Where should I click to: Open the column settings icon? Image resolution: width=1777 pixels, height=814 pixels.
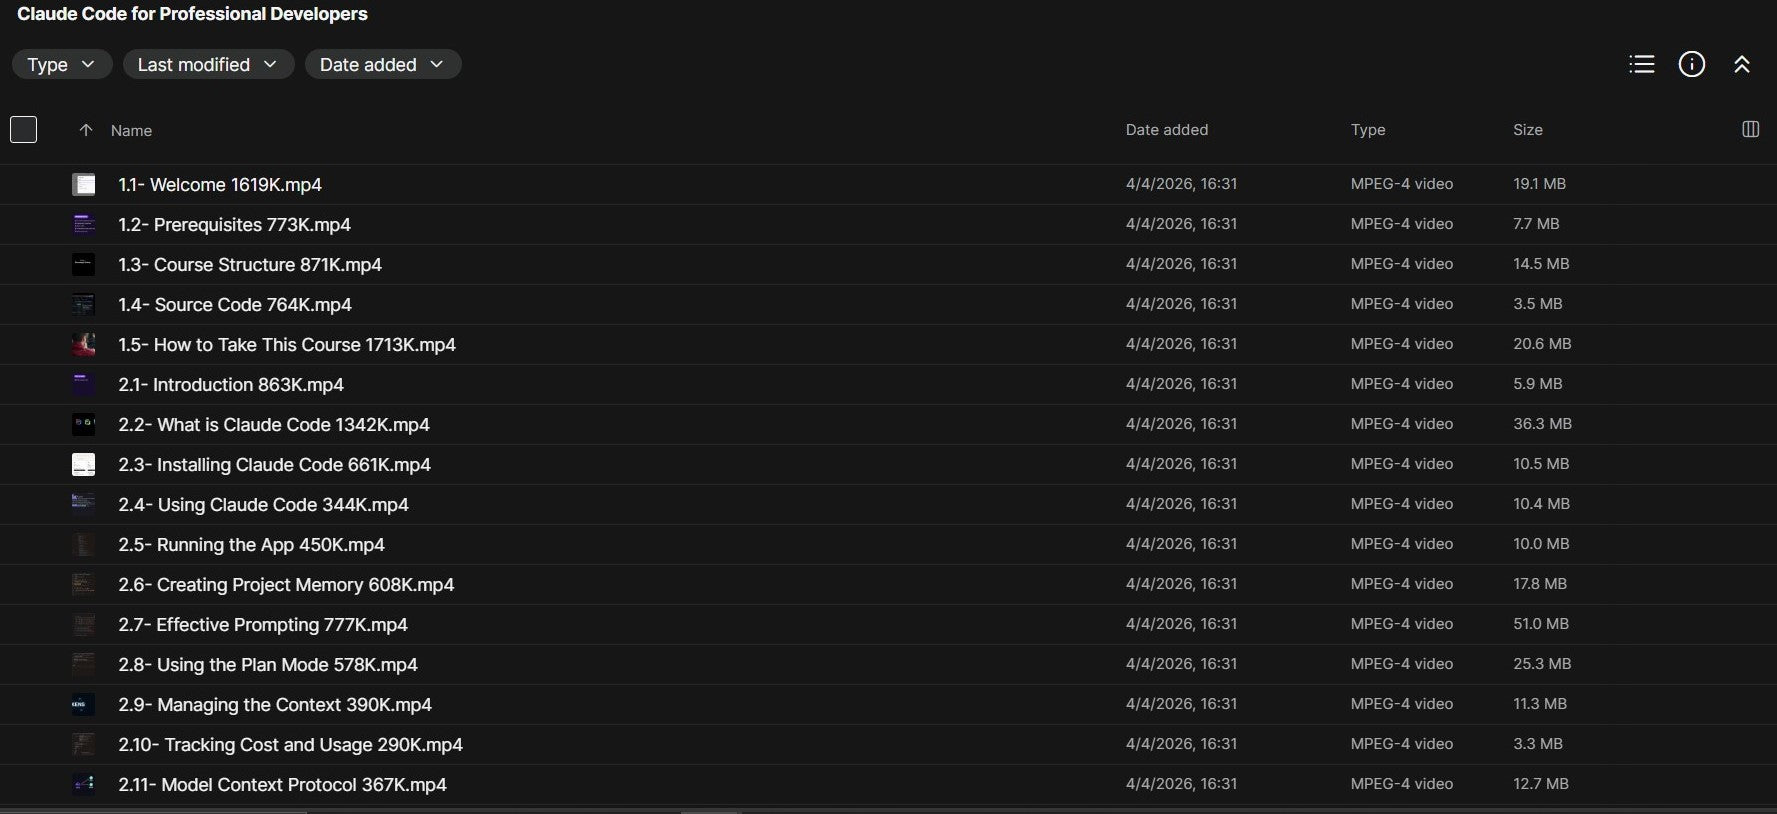(x=1750, y=129)
